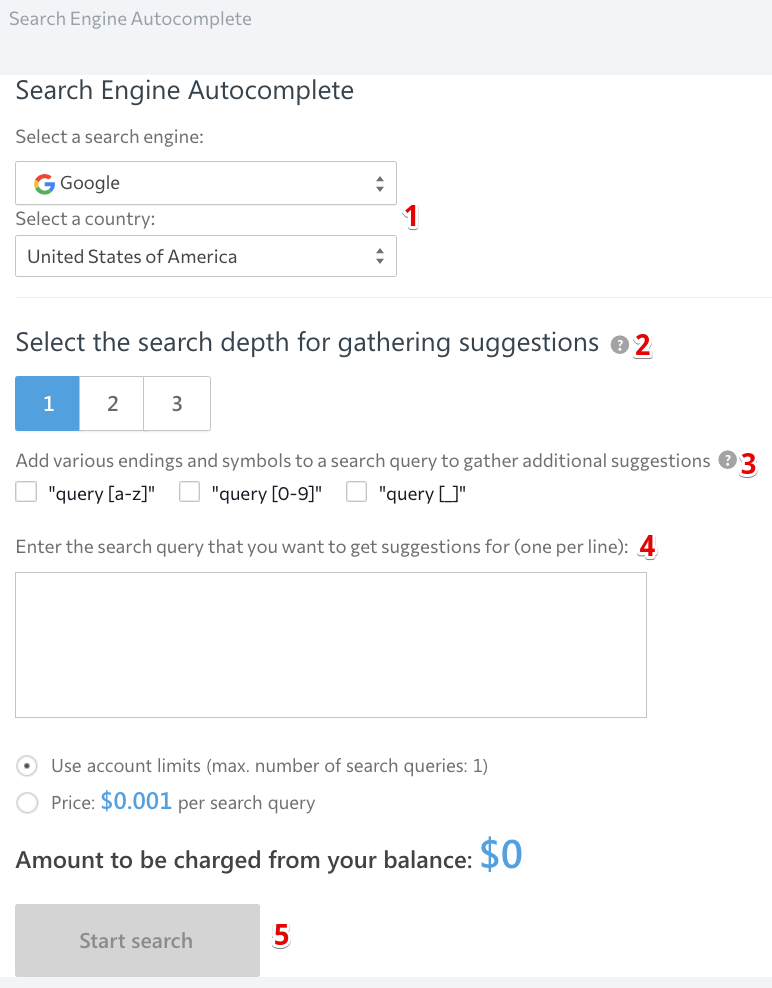The width and height of the screenshot is (772, 988).
Task: Choose Use account limits radio option
Action: (27, 766)
